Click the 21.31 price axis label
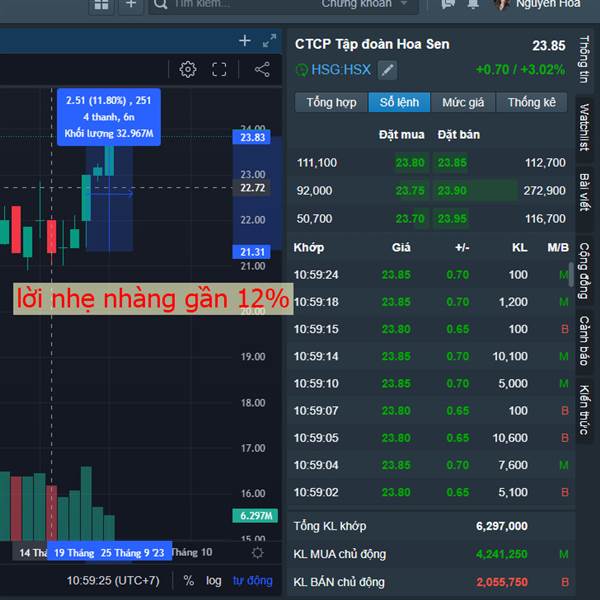The height and width of the screenshot is (600, 600). [x=251, y=252]
